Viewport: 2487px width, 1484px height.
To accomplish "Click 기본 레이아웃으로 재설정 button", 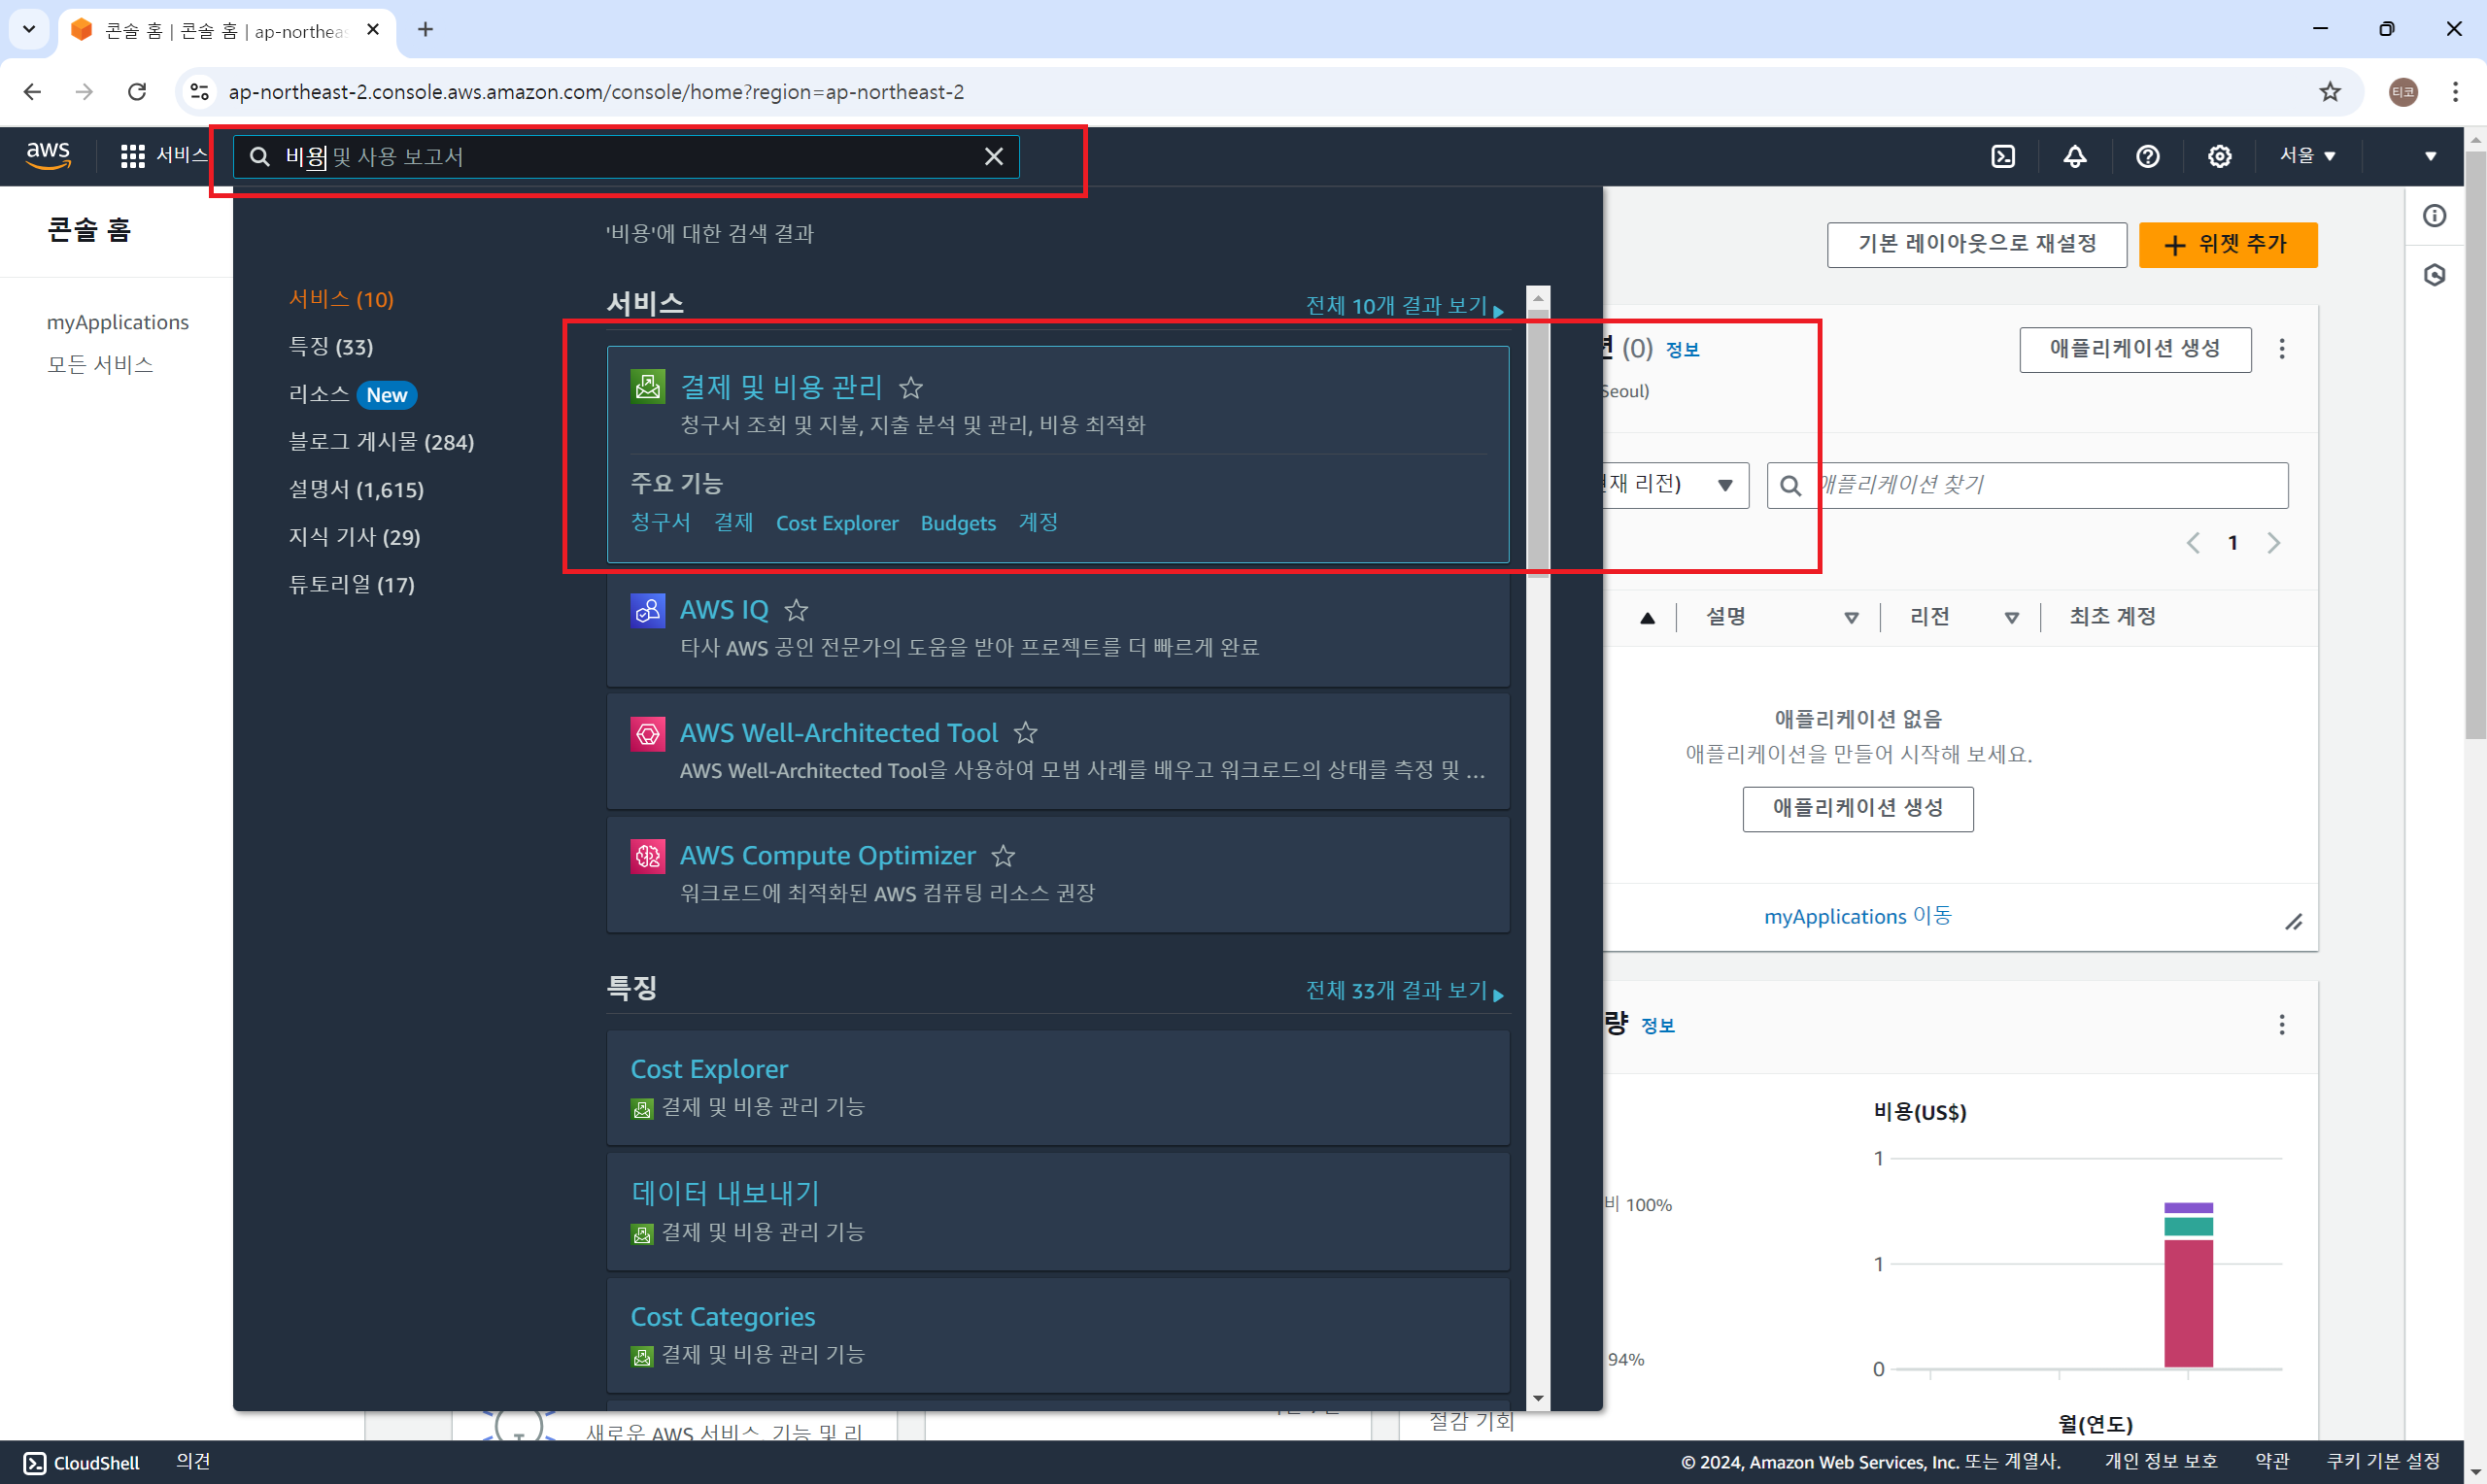I will [x=1976, y=245].
